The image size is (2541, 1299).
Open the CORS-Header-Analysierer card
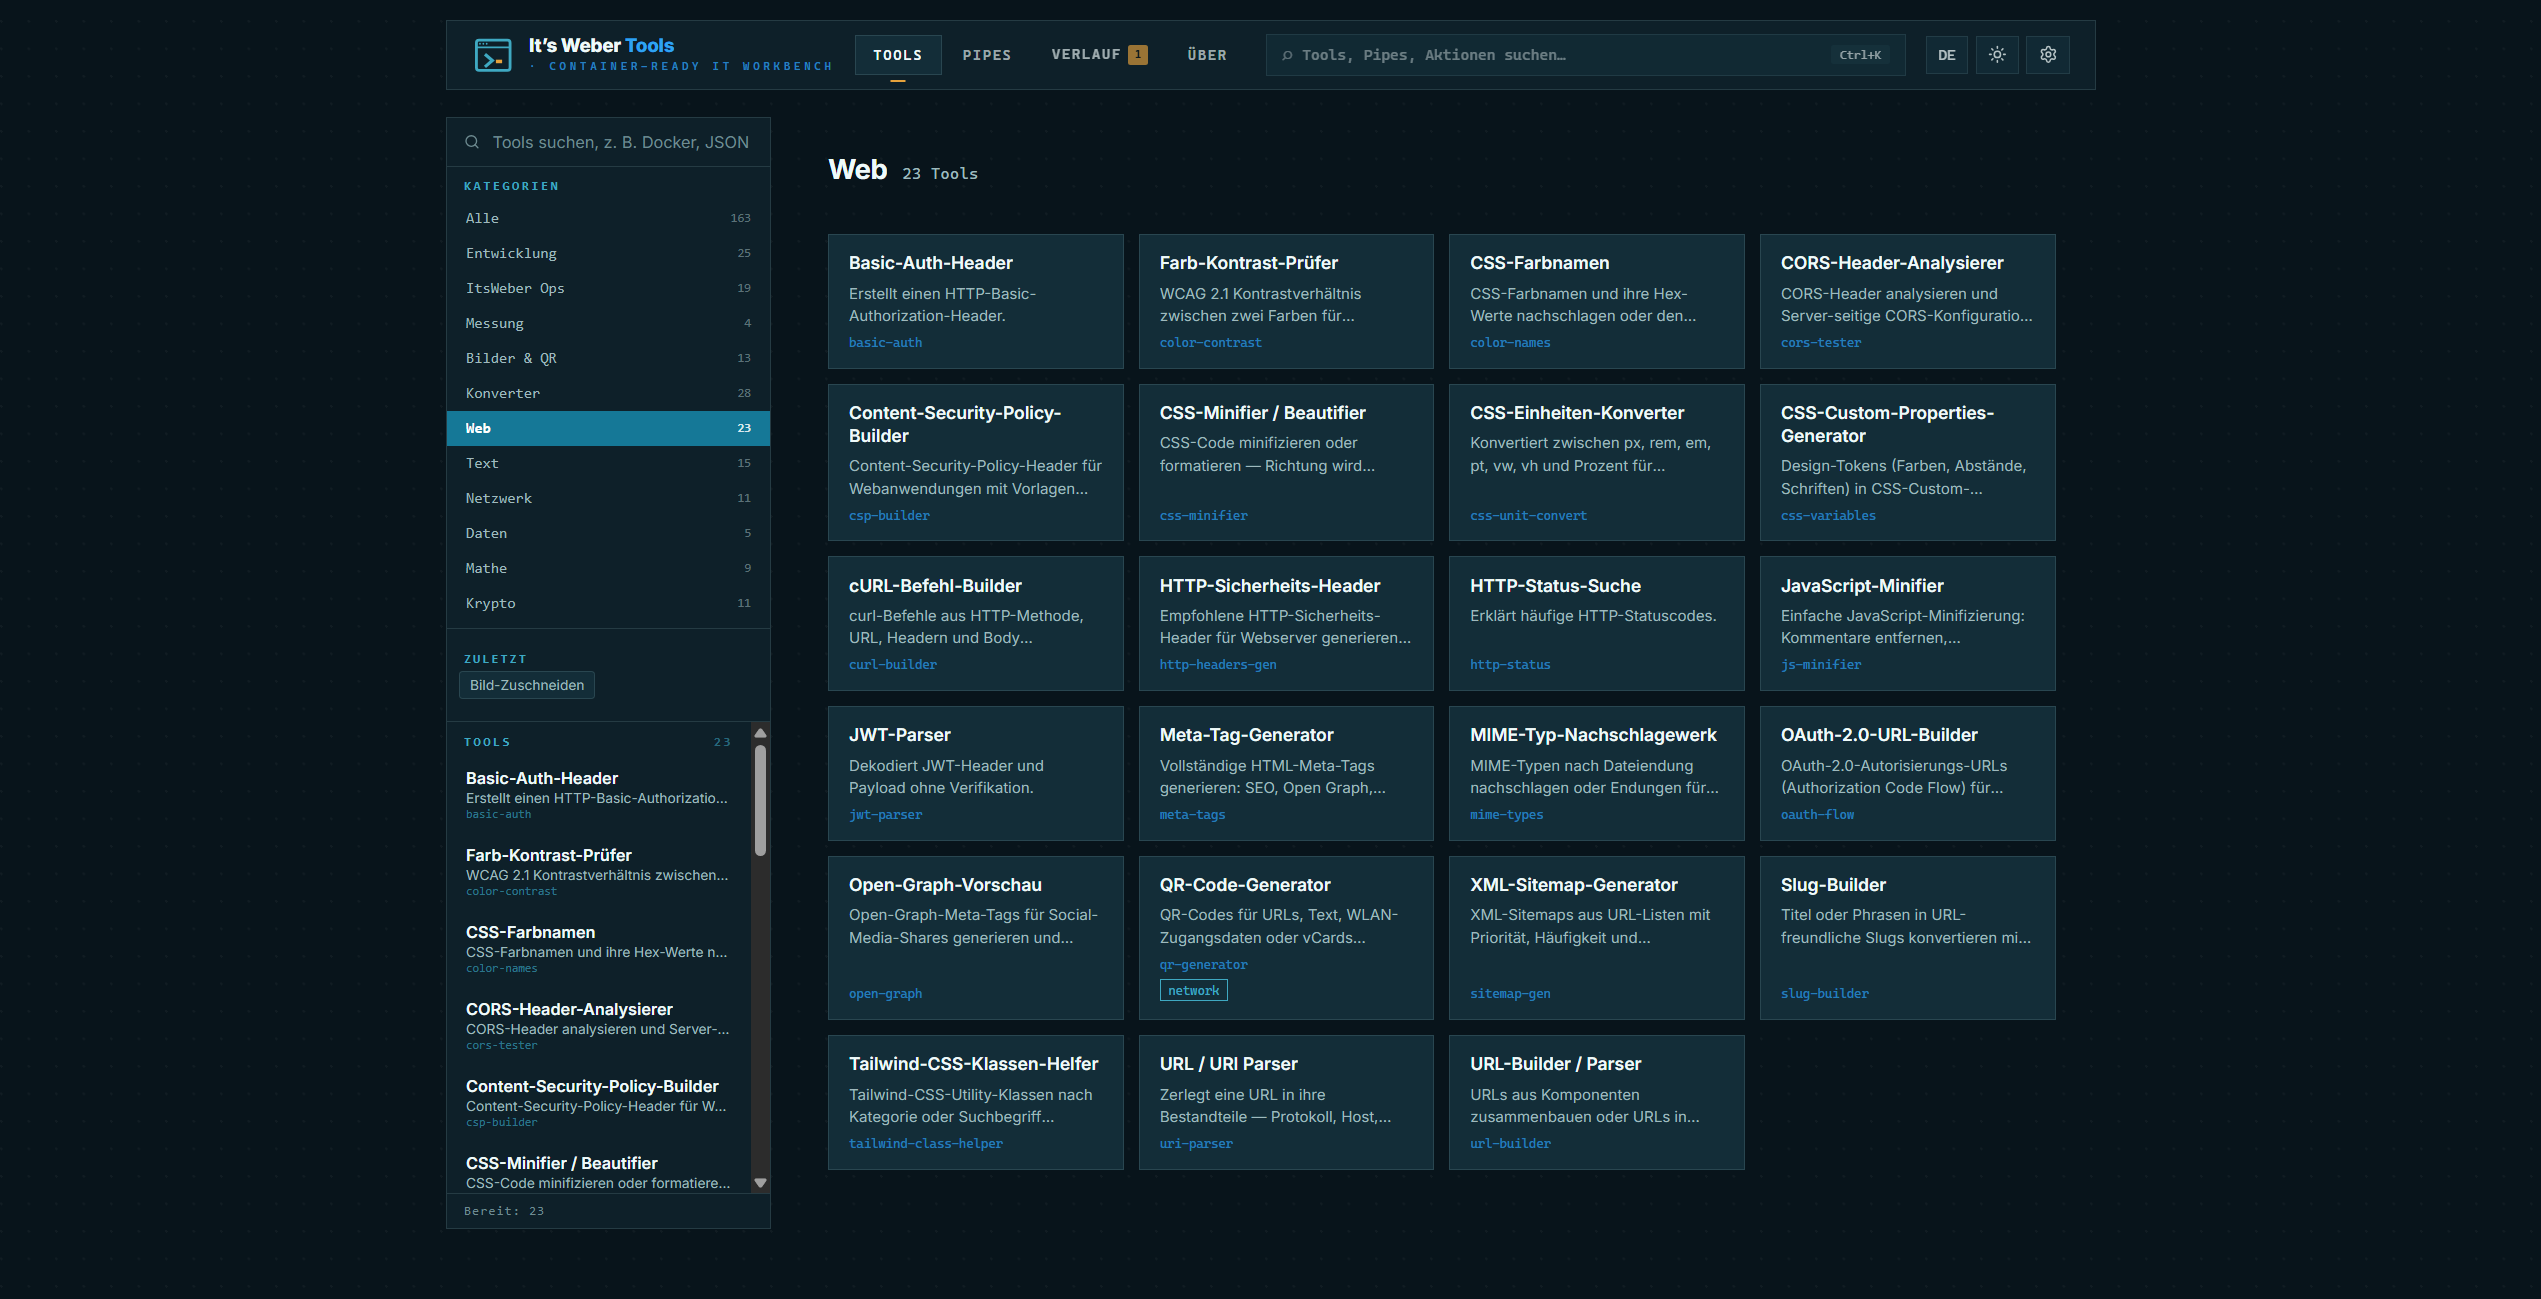tap(1907, 301)
